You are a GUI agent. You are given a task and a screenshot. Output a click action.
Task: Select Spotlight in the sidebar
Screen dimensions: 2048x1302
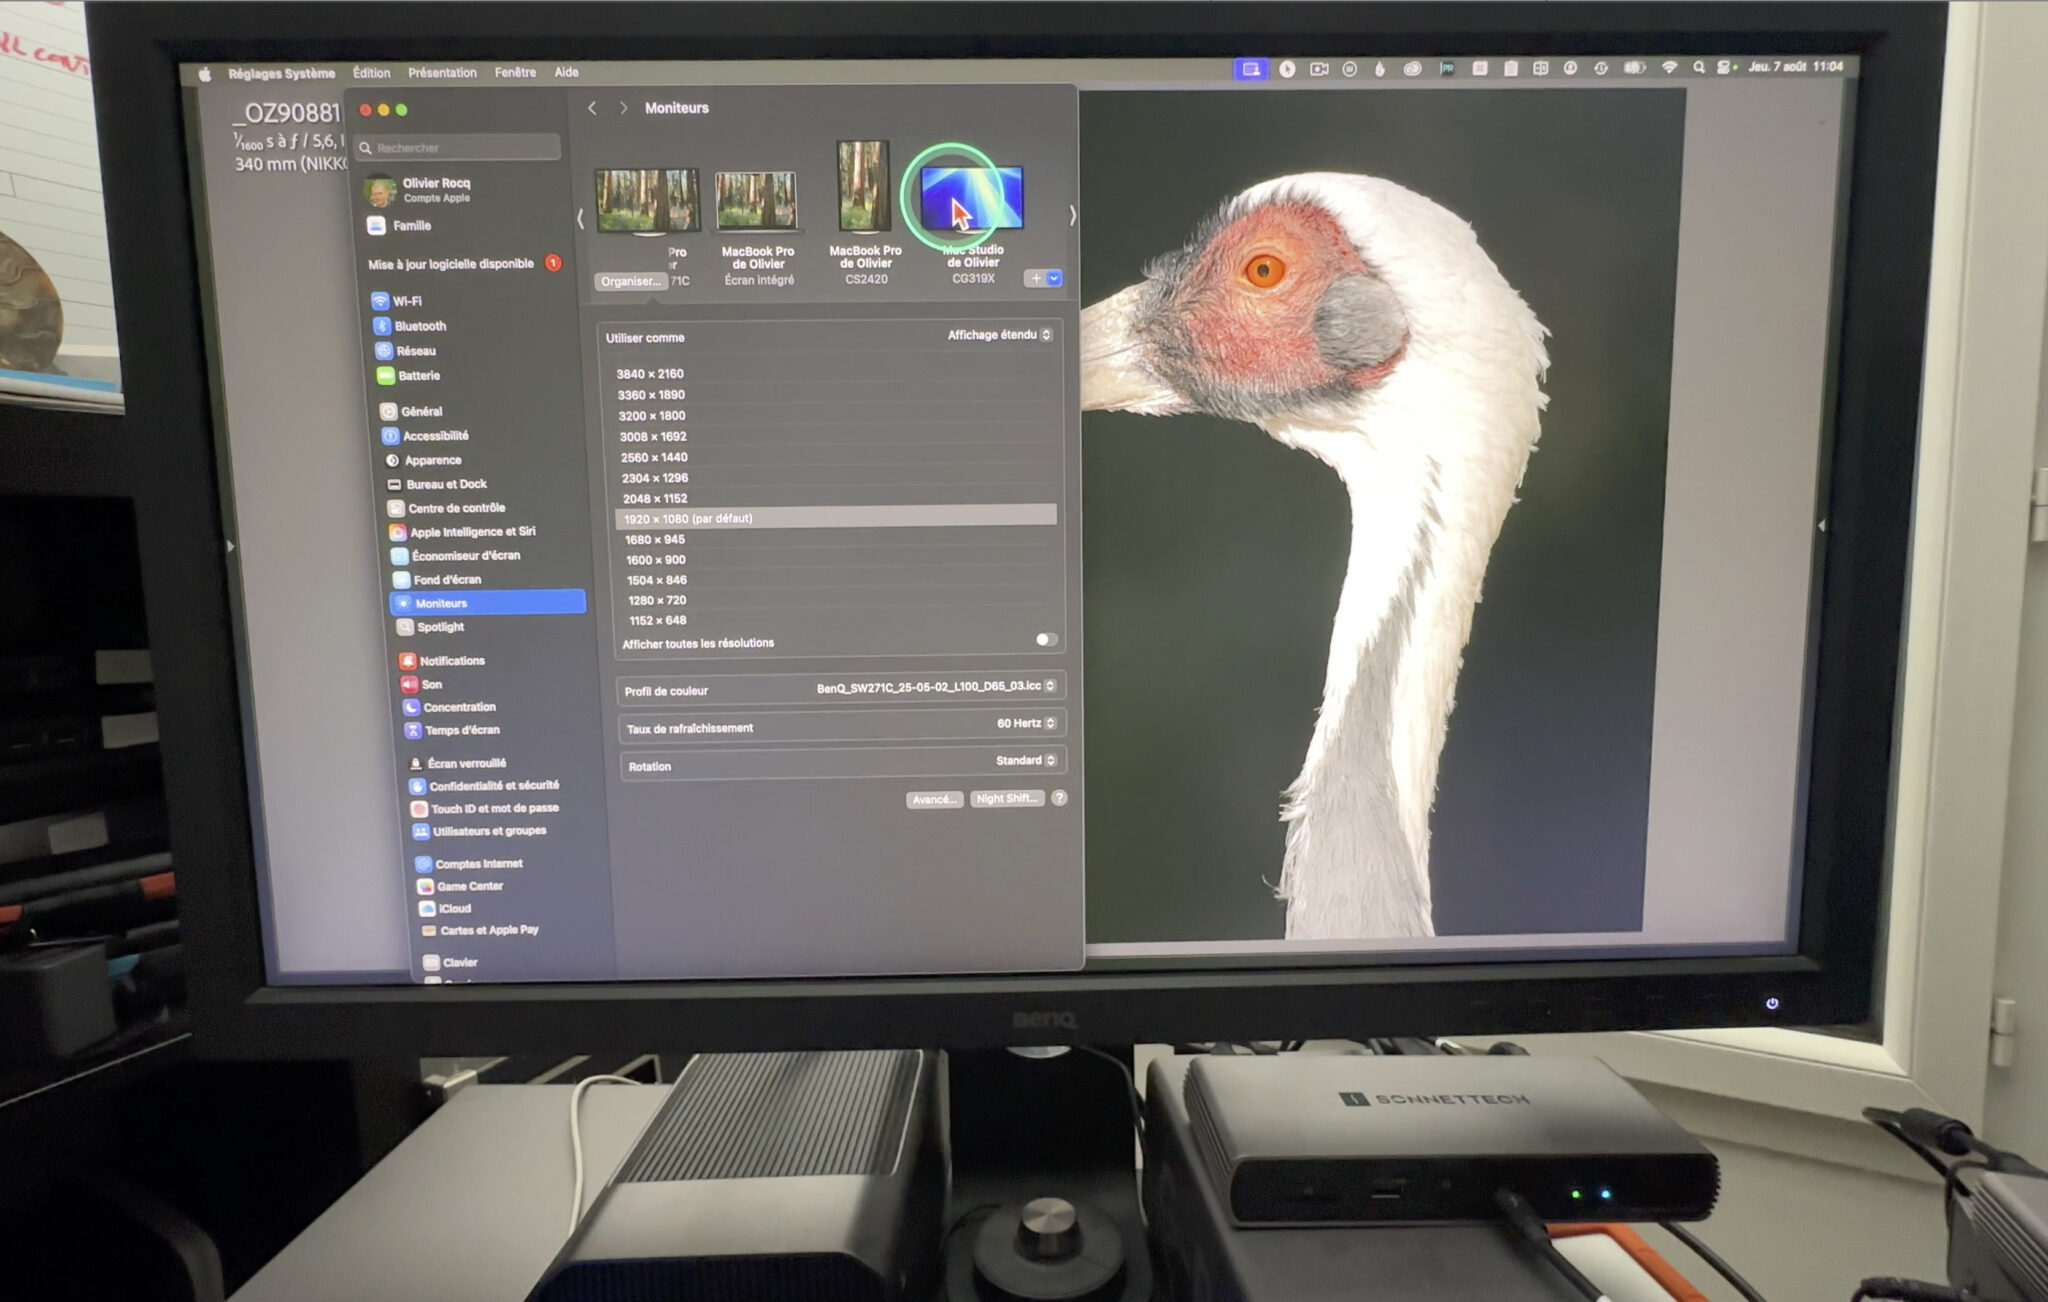[x=431, y=627]
